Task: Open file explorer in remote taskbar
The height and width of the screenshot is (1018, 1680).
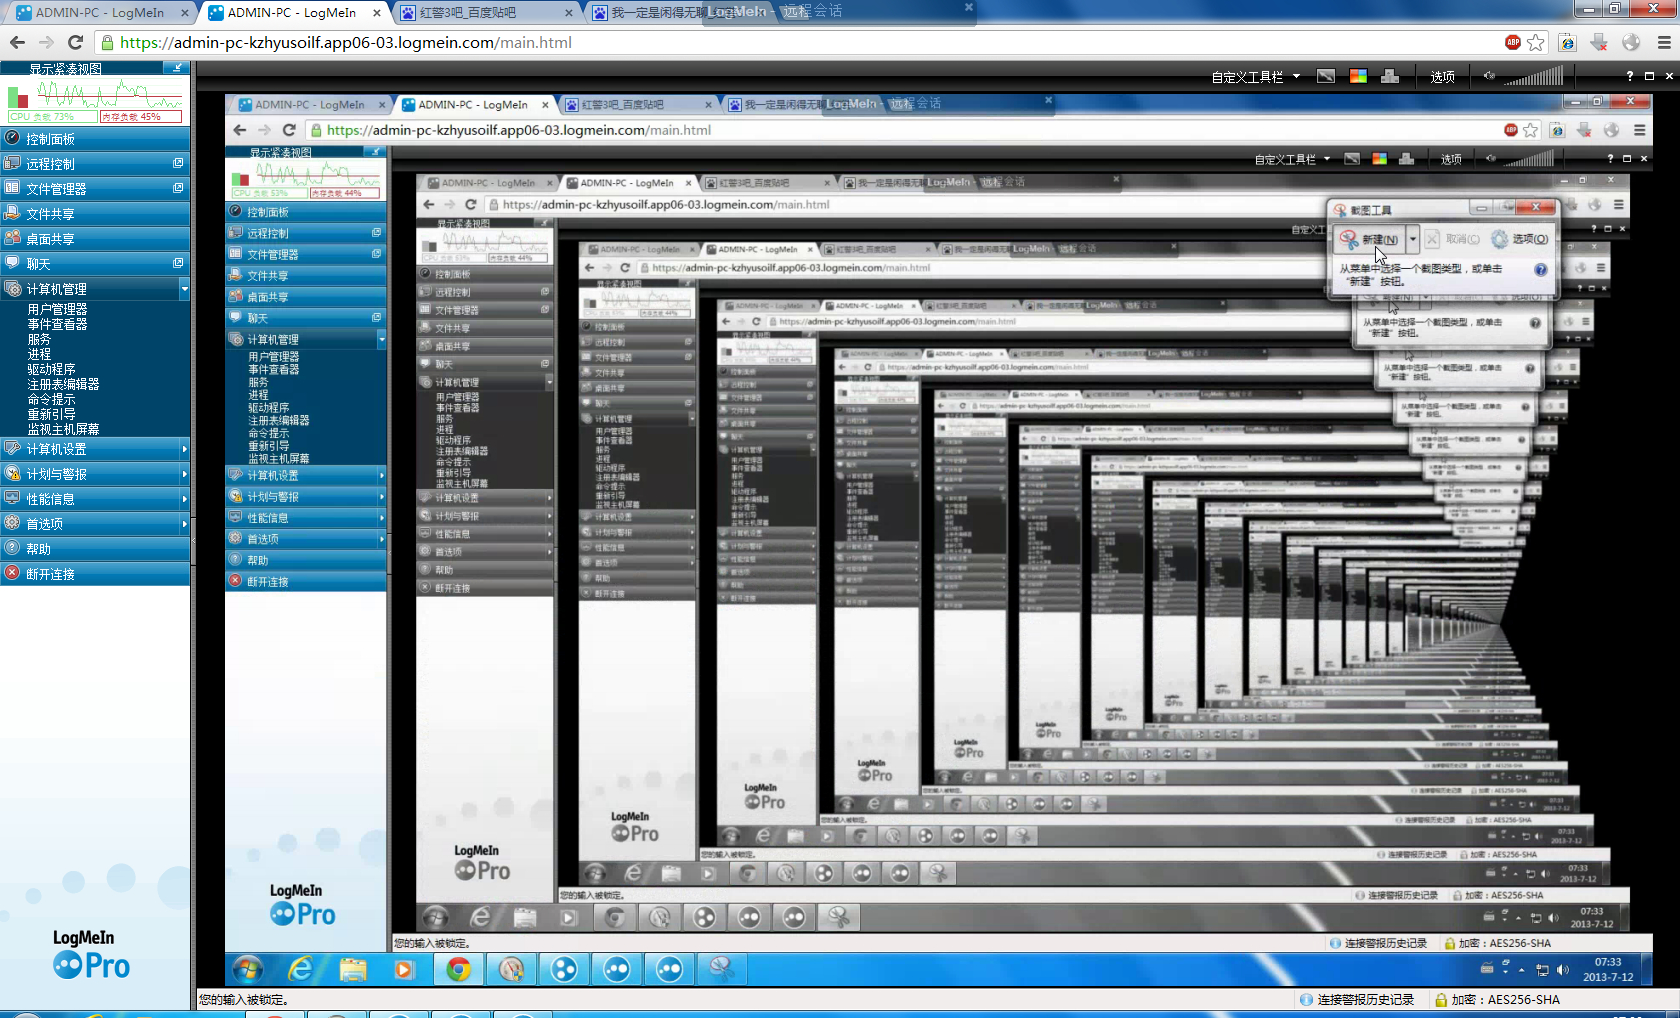Action: coord(352,969)
